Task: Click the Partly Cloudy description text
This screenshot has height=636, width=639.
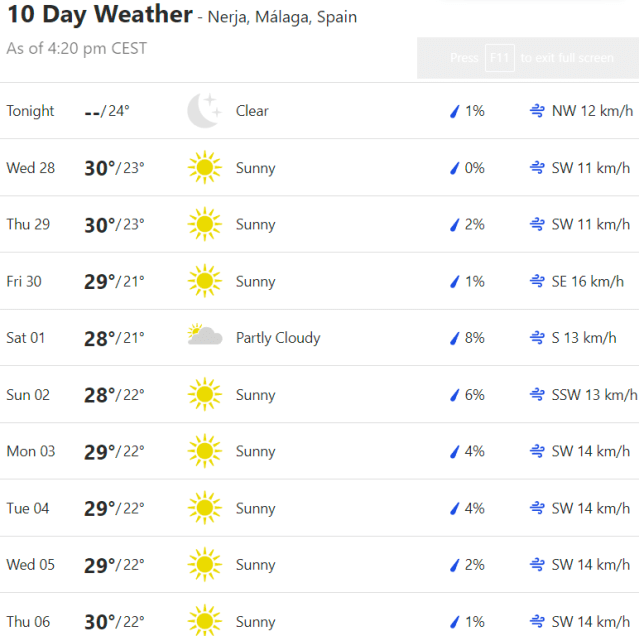Action: [278, 338]
